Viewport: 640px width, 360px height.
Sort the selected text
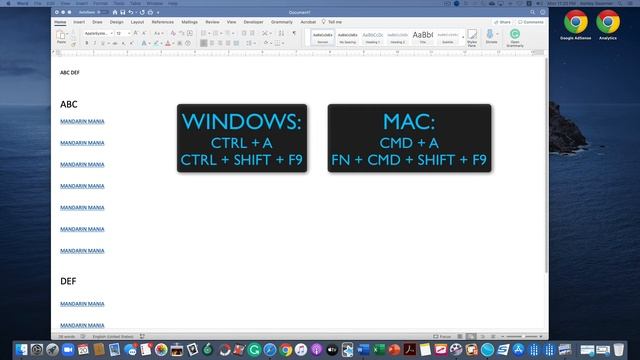pos(281,33)
